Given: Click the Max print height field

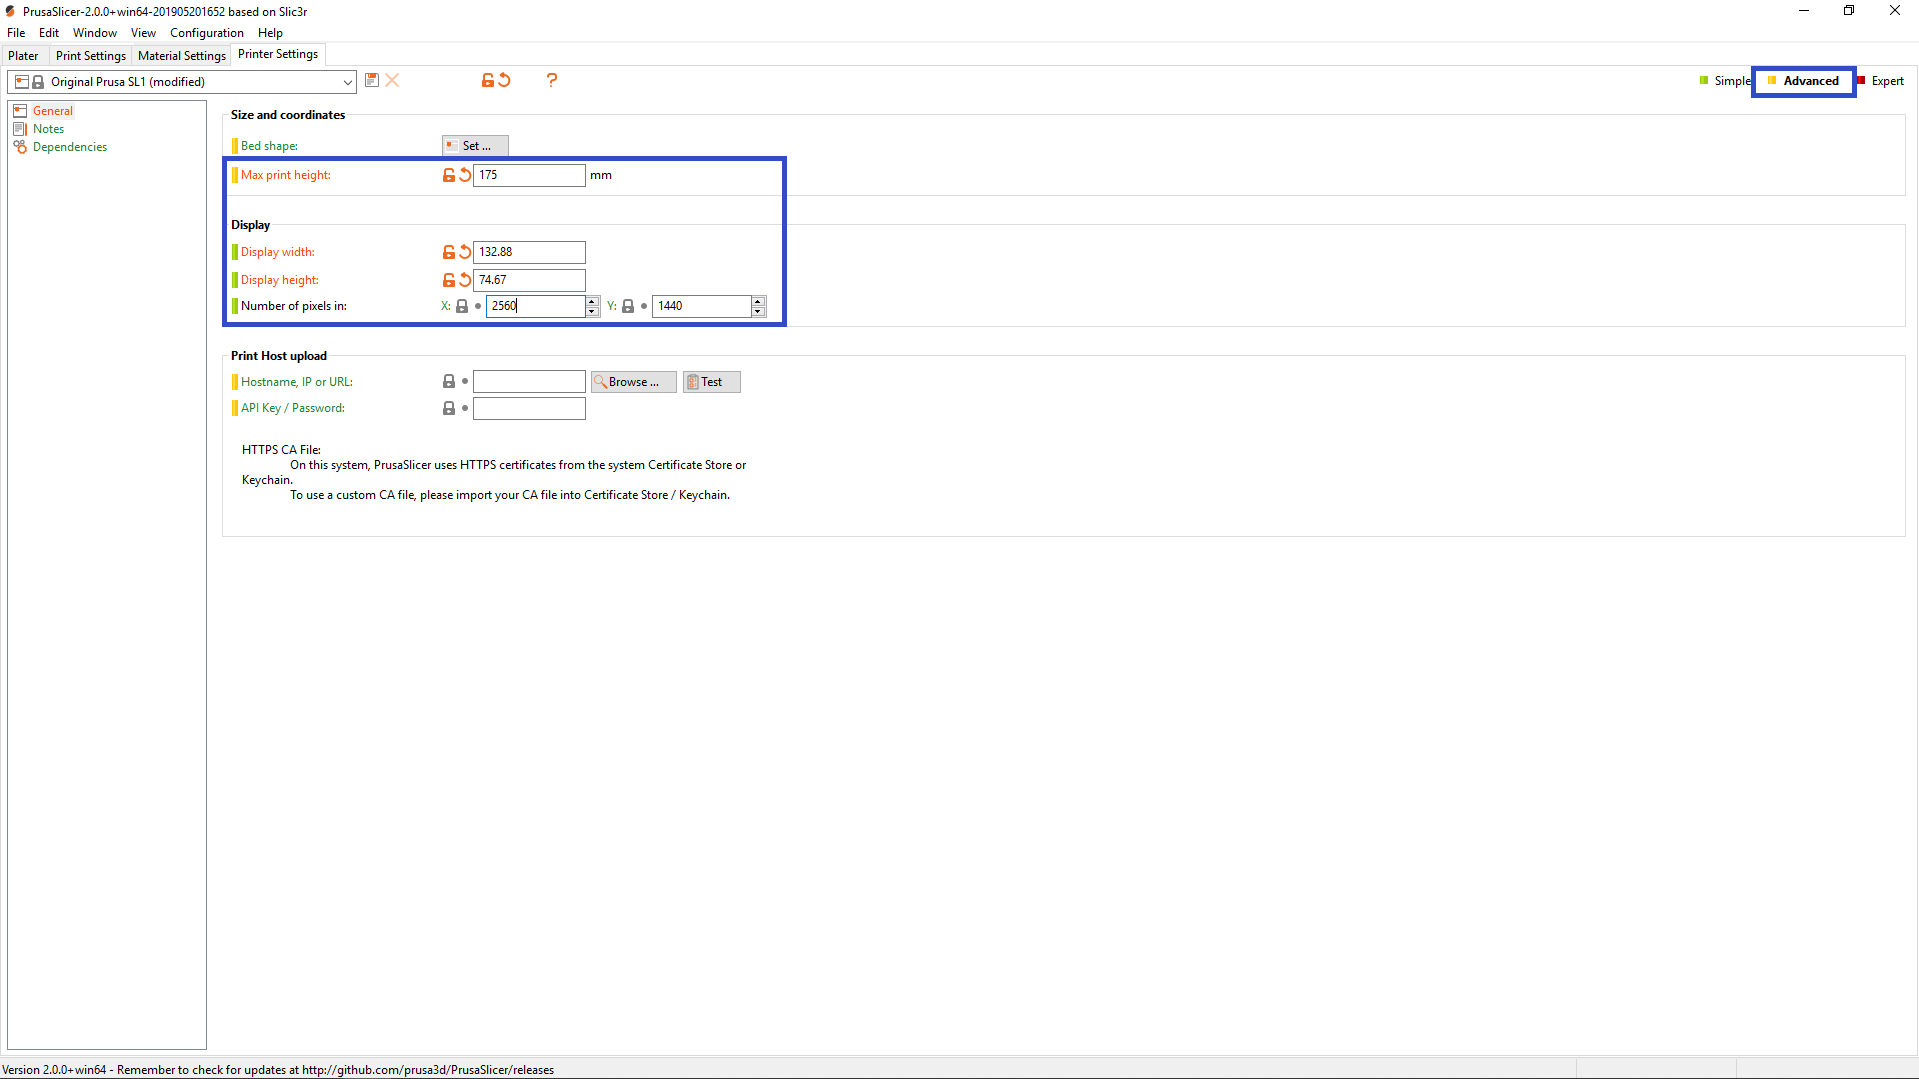Looking at the screenshot, I should click(x=529, y=175).
